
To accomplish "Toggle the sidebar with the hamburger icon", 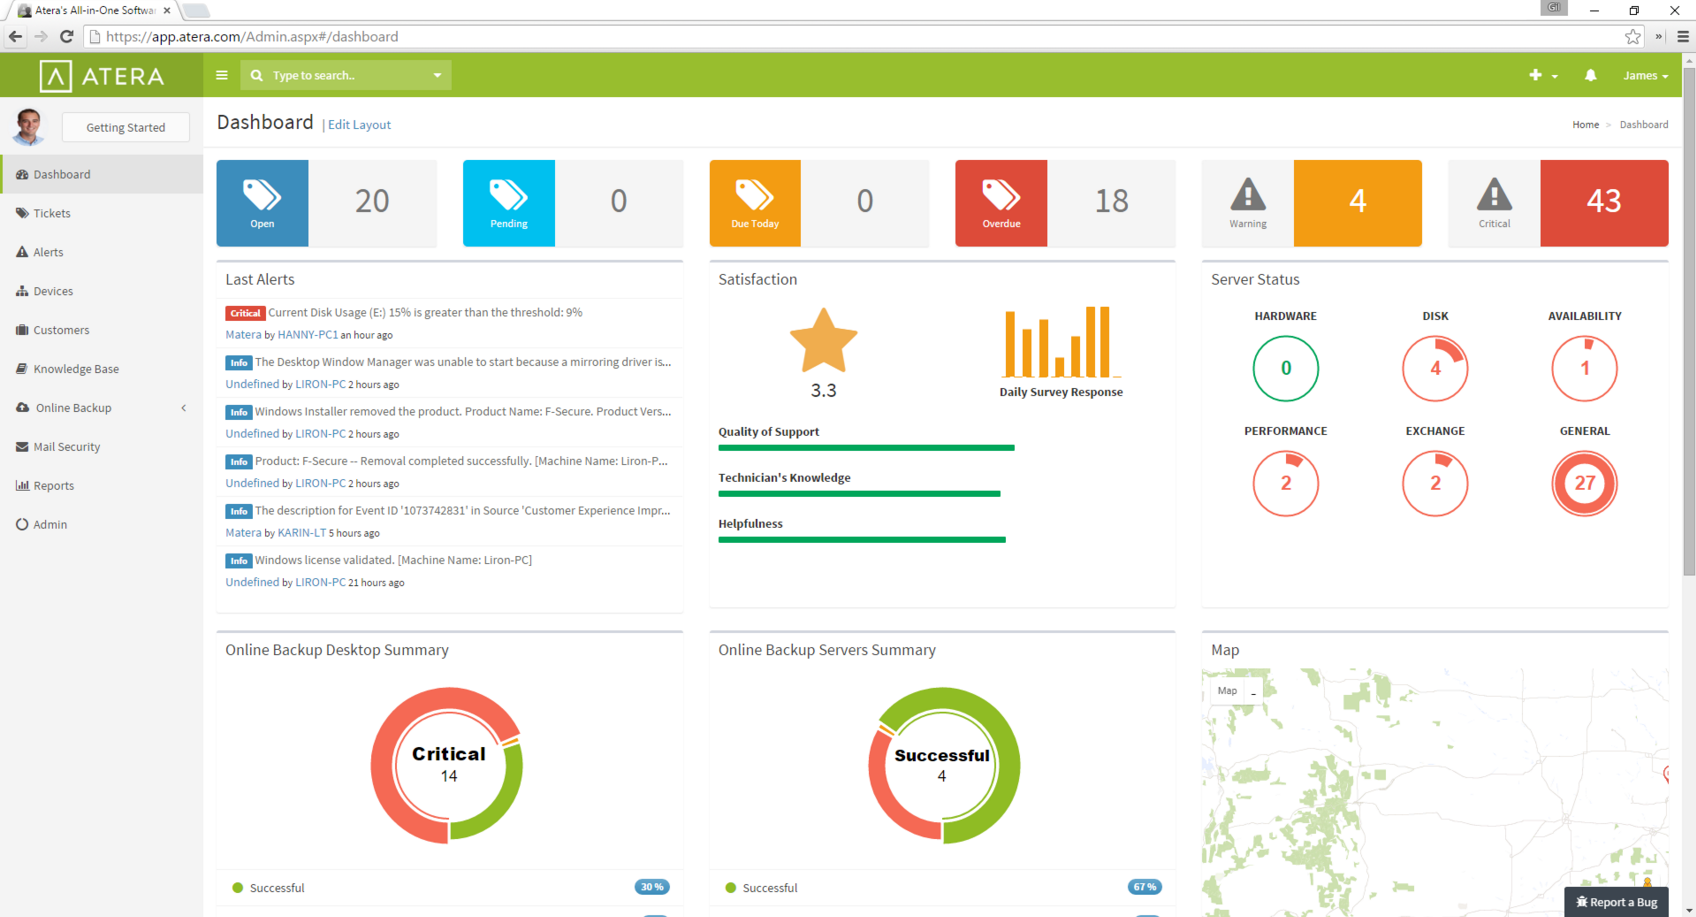I will 221,75.
